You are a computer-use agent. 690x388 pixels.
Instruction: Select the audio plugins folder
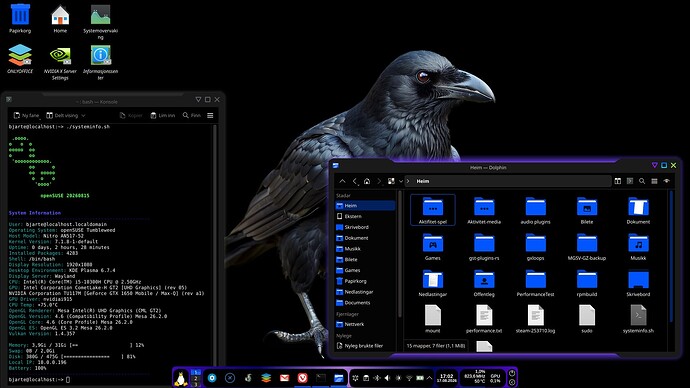(536, 210)
